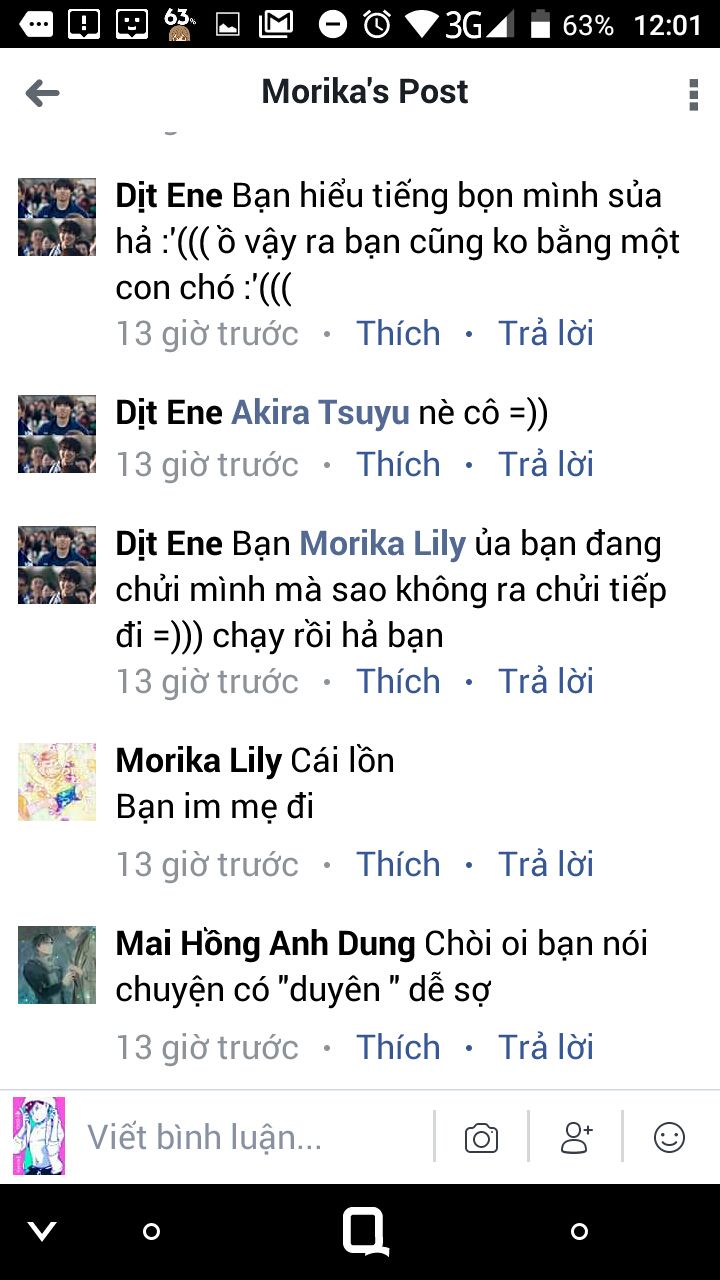Tap the down chevron navigation back button
Viewport: 720px width, 1280px height.
pos(42,1231)
